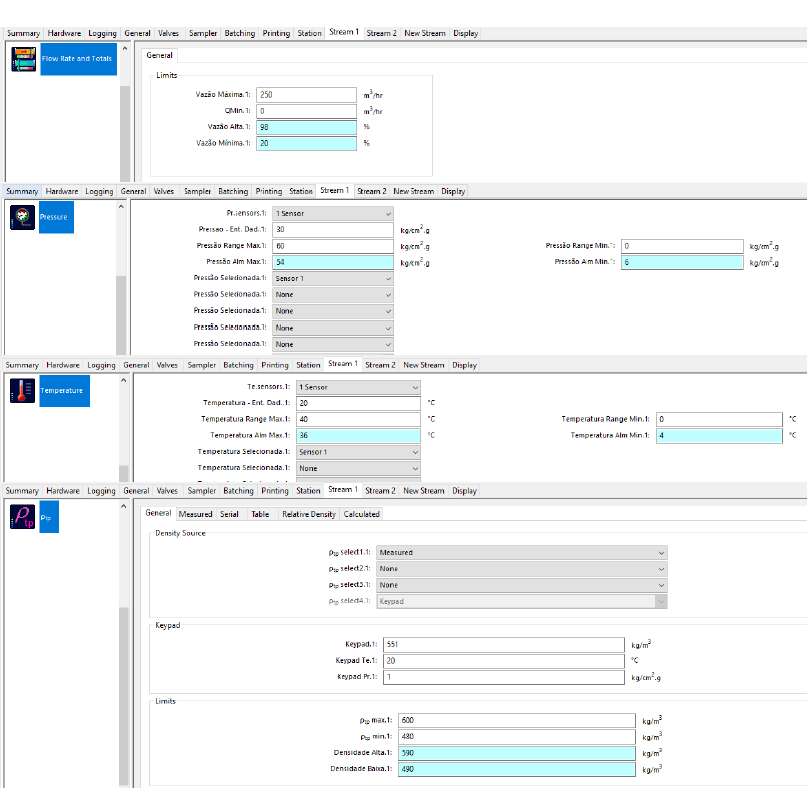This screenshot has width=809, height=796.
Task: Click the Temperatura Alm Min.1 field with 4
Action: [x=719, y=435]
